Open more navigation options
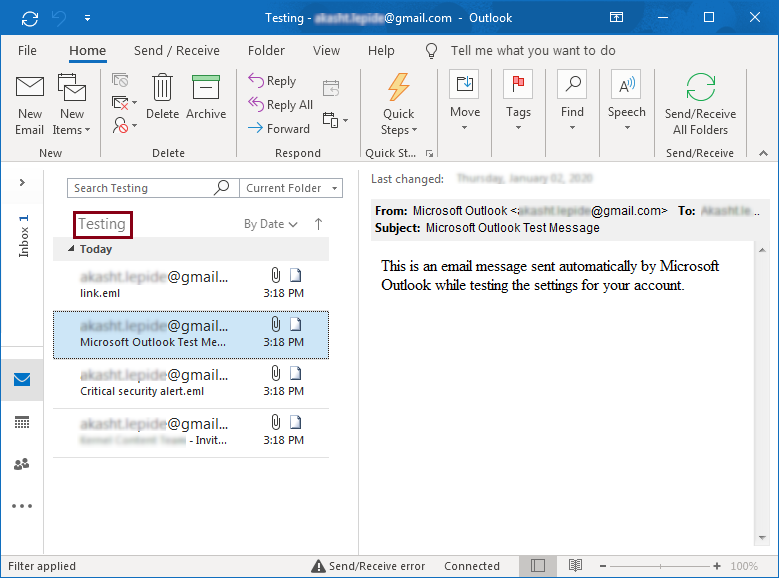The height and width of the screenshot is (578, 779). [22, 506]
